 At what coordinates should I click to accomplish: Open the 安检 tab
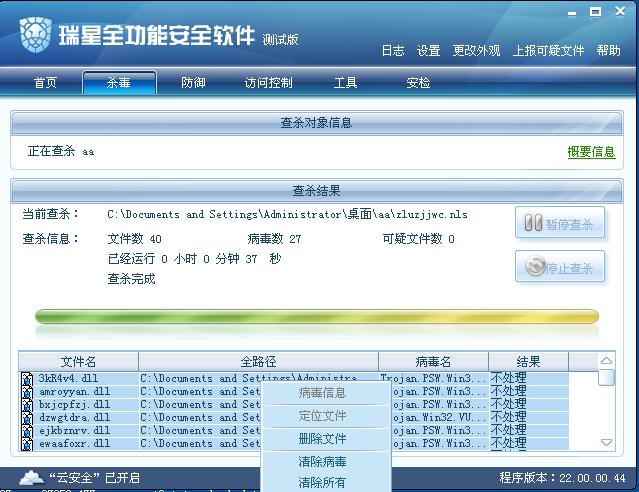pyautogui.click(x=418, y=83)
